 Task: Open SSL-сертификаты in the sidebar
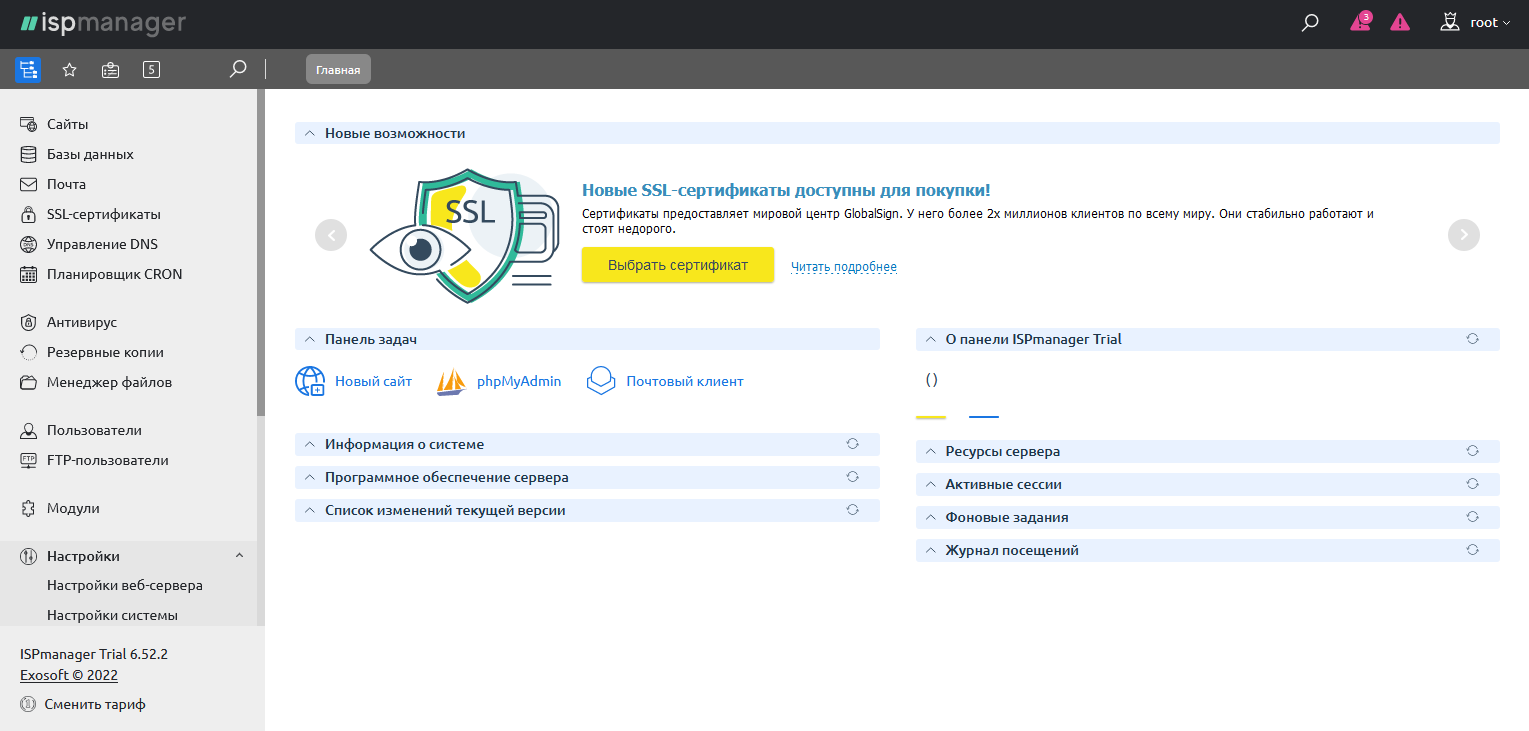pos(104,214)
